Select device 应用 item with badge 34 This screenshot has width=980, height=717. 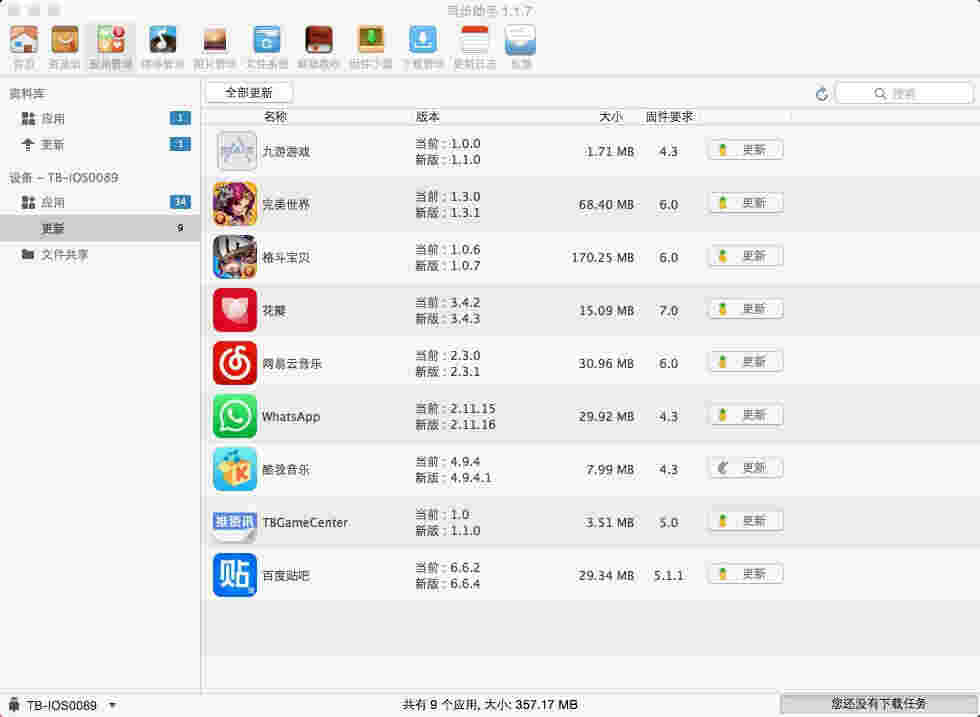coord(100,203)
